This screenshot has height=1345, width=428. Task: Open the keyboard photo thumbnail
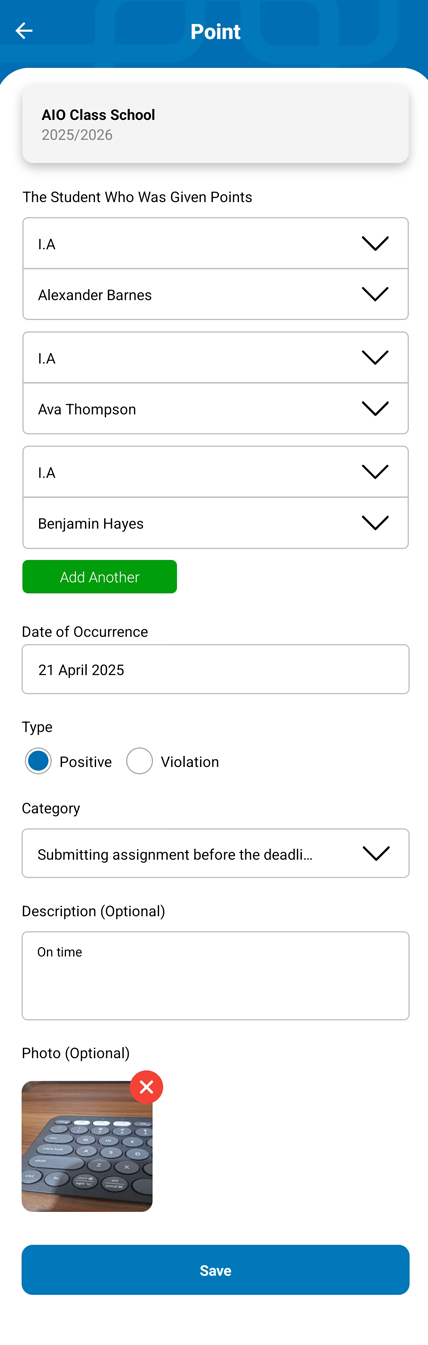[x=87, y=1146]
